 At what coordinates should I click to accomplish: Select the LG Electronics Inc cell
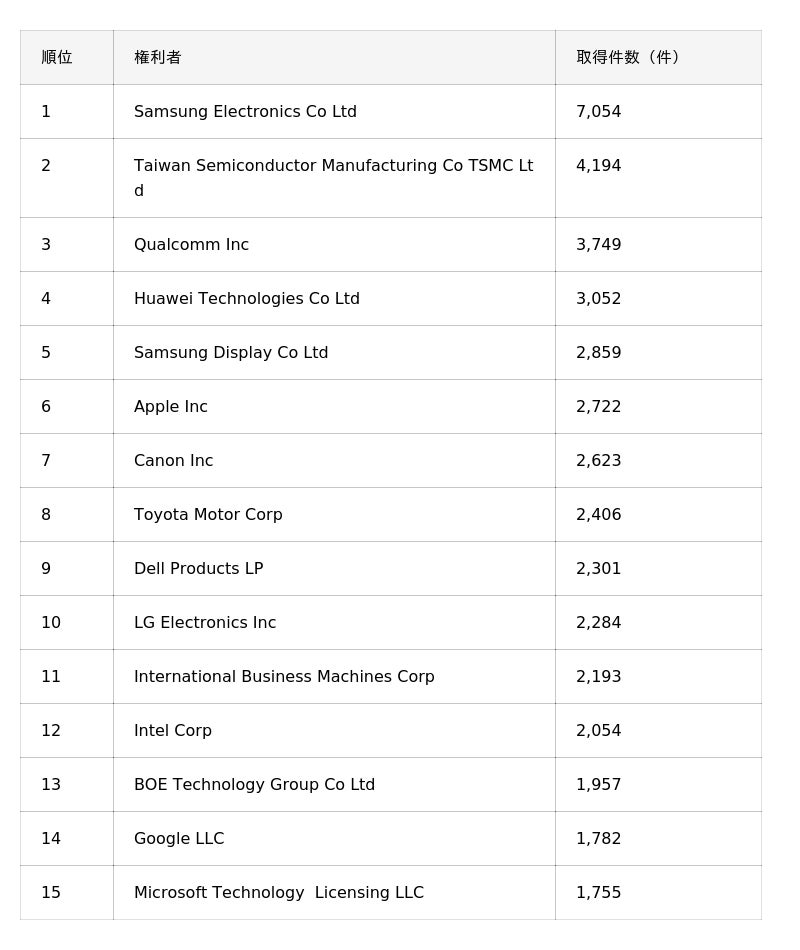click(205, 623)
